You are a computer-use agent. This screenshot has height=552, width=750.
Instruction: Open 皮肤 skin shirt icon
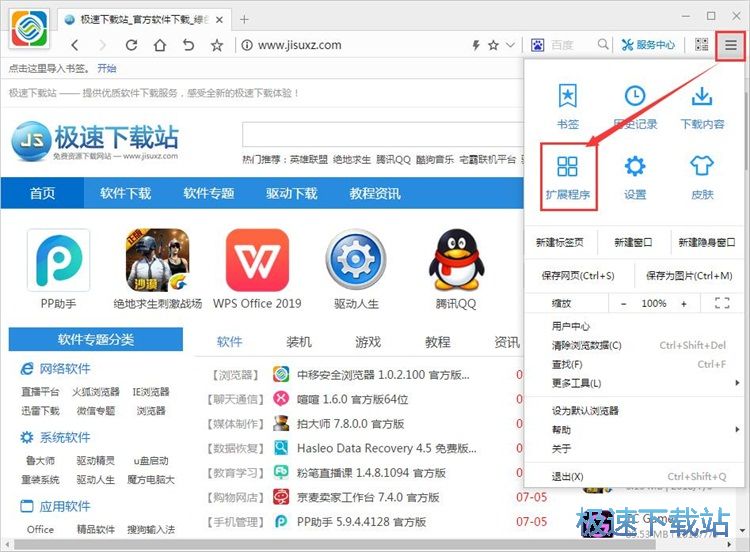pos(702,177)
